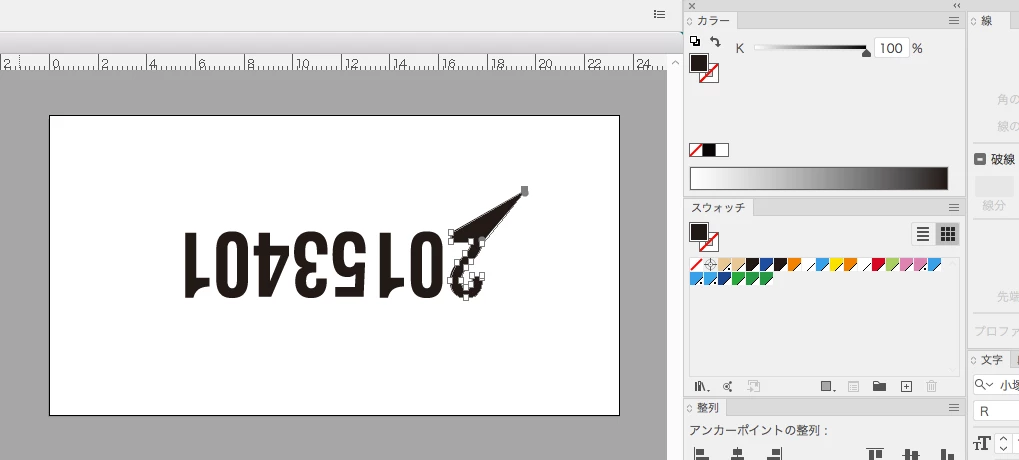Choose the light green swatch
This screenshot has height=460, width=1019.
point(892,264)
